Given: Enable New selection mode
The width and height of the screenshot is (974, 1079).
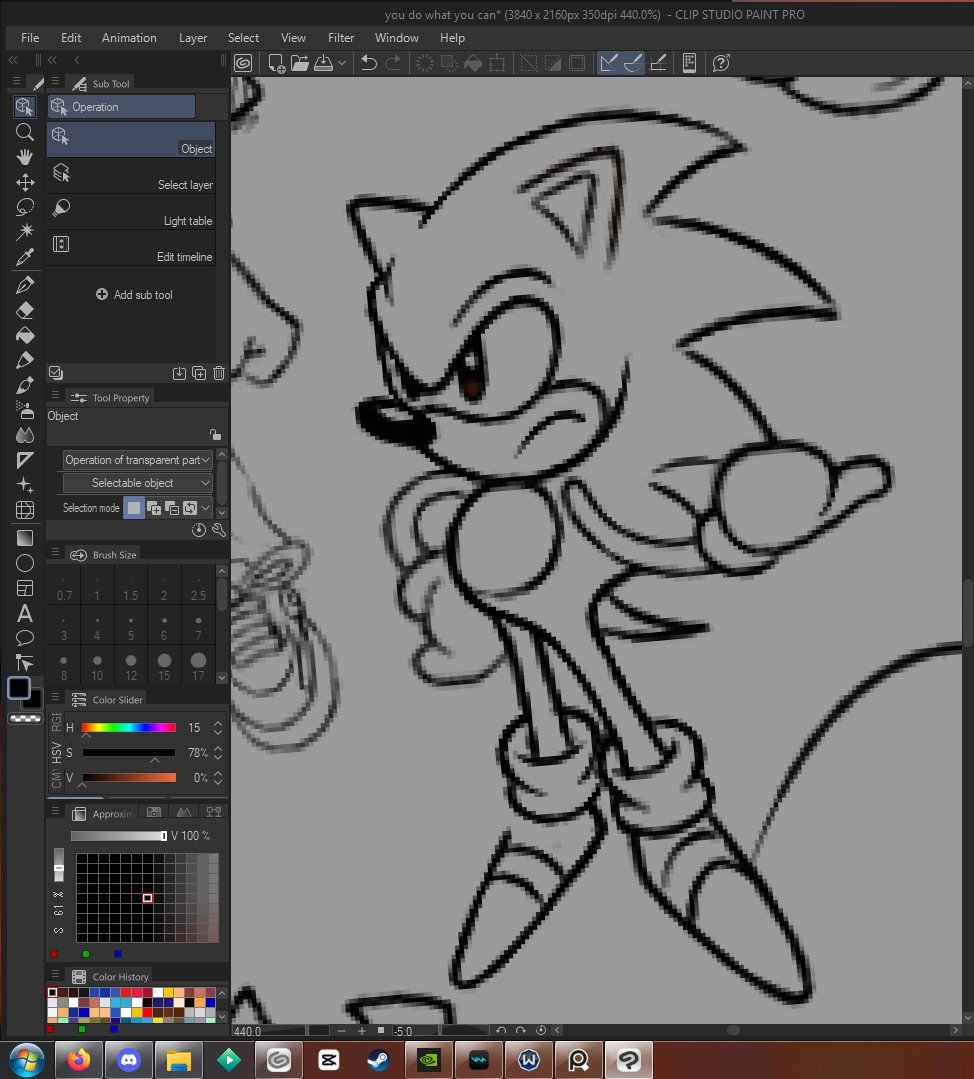Looking at the screenshot, I should tap(134, 508).
